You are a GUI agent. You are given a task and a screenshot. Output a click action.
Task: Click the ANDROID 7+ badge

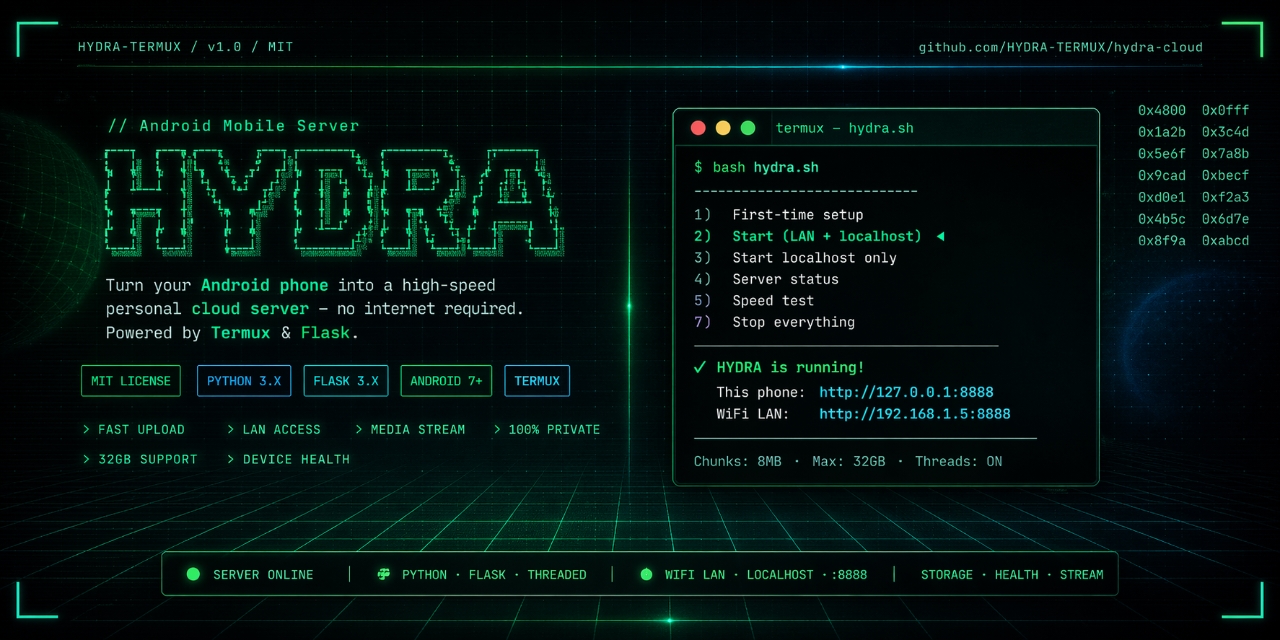coord(446,381)
